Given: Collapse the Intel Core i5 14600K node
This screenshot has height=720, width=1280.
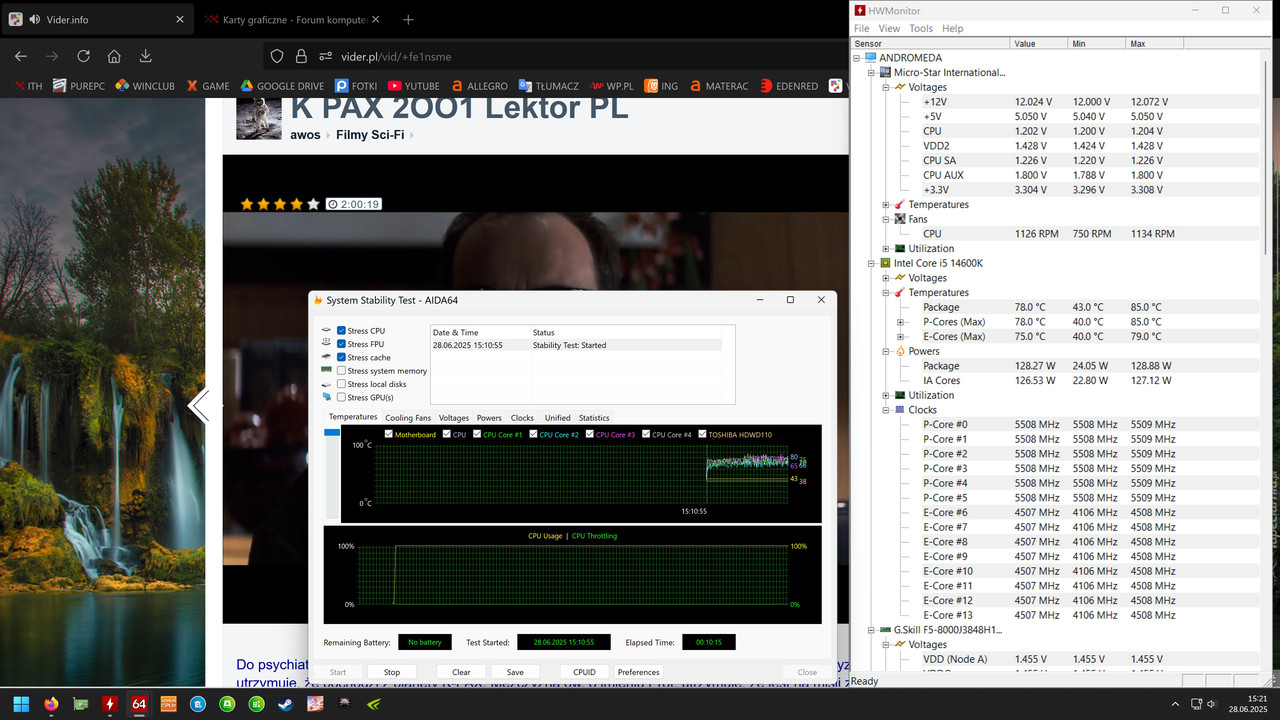Looking at the screenshot, I should click(871, 263).
